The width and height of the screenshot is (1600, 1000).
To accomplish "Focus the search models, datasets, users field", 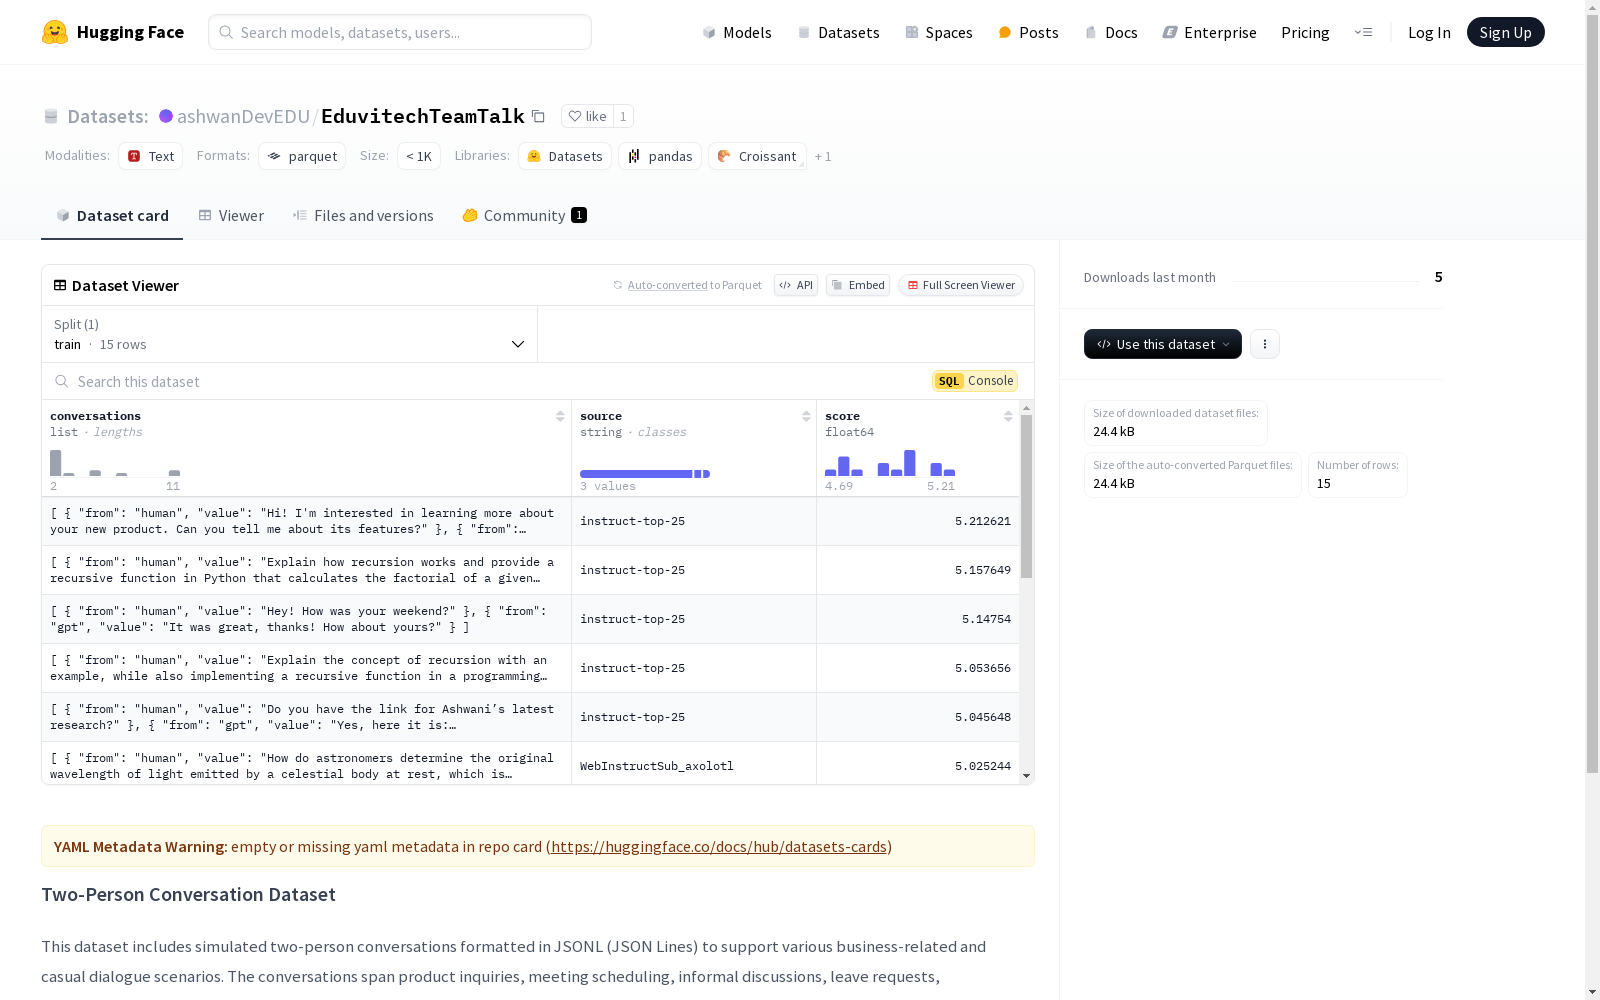I will [400, 32].
